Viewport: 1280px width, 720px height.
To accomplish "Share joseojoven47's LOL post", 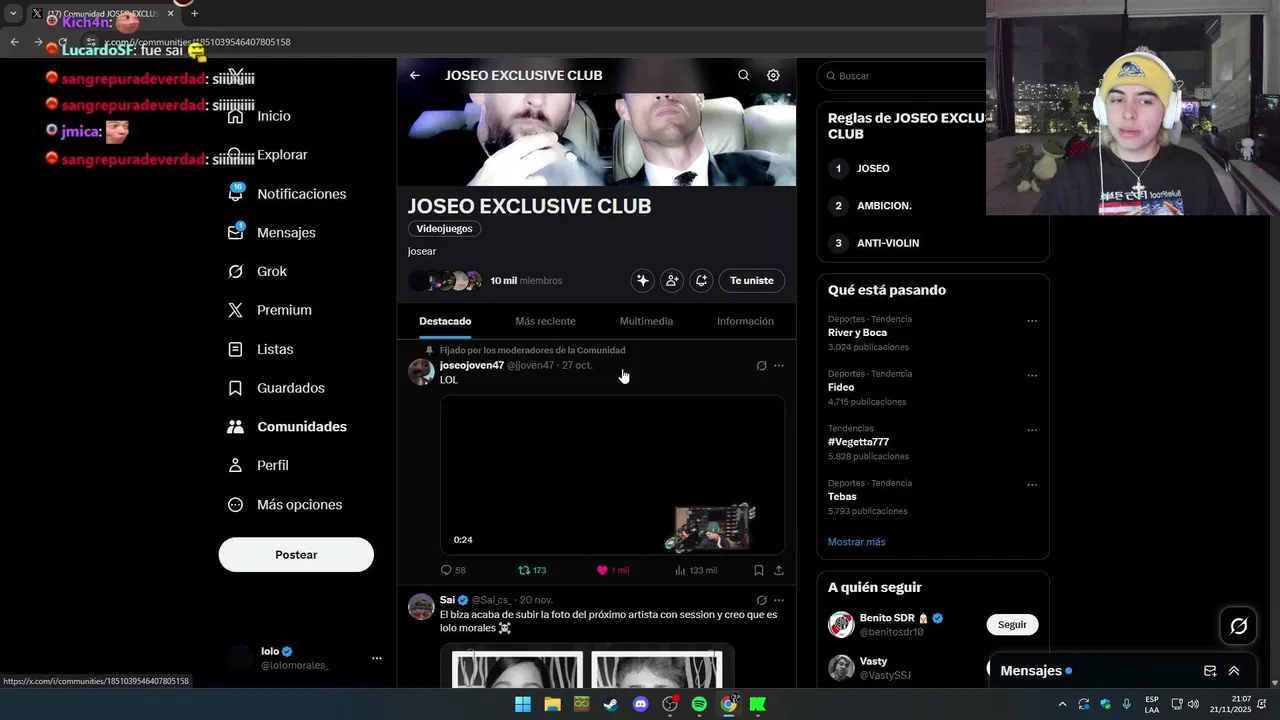I will click(779, 570).
